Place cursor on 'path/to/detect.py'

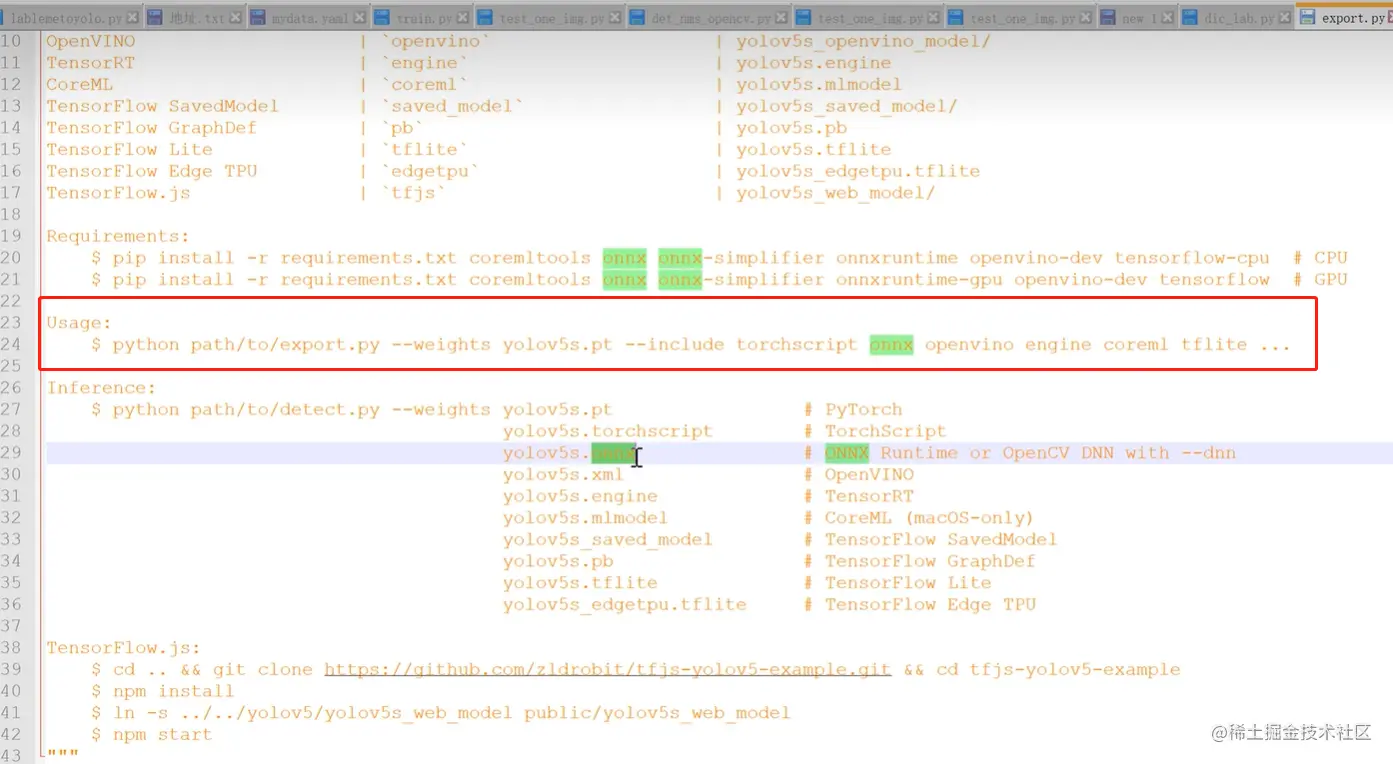pyautogui.click(x=284, y=410)
